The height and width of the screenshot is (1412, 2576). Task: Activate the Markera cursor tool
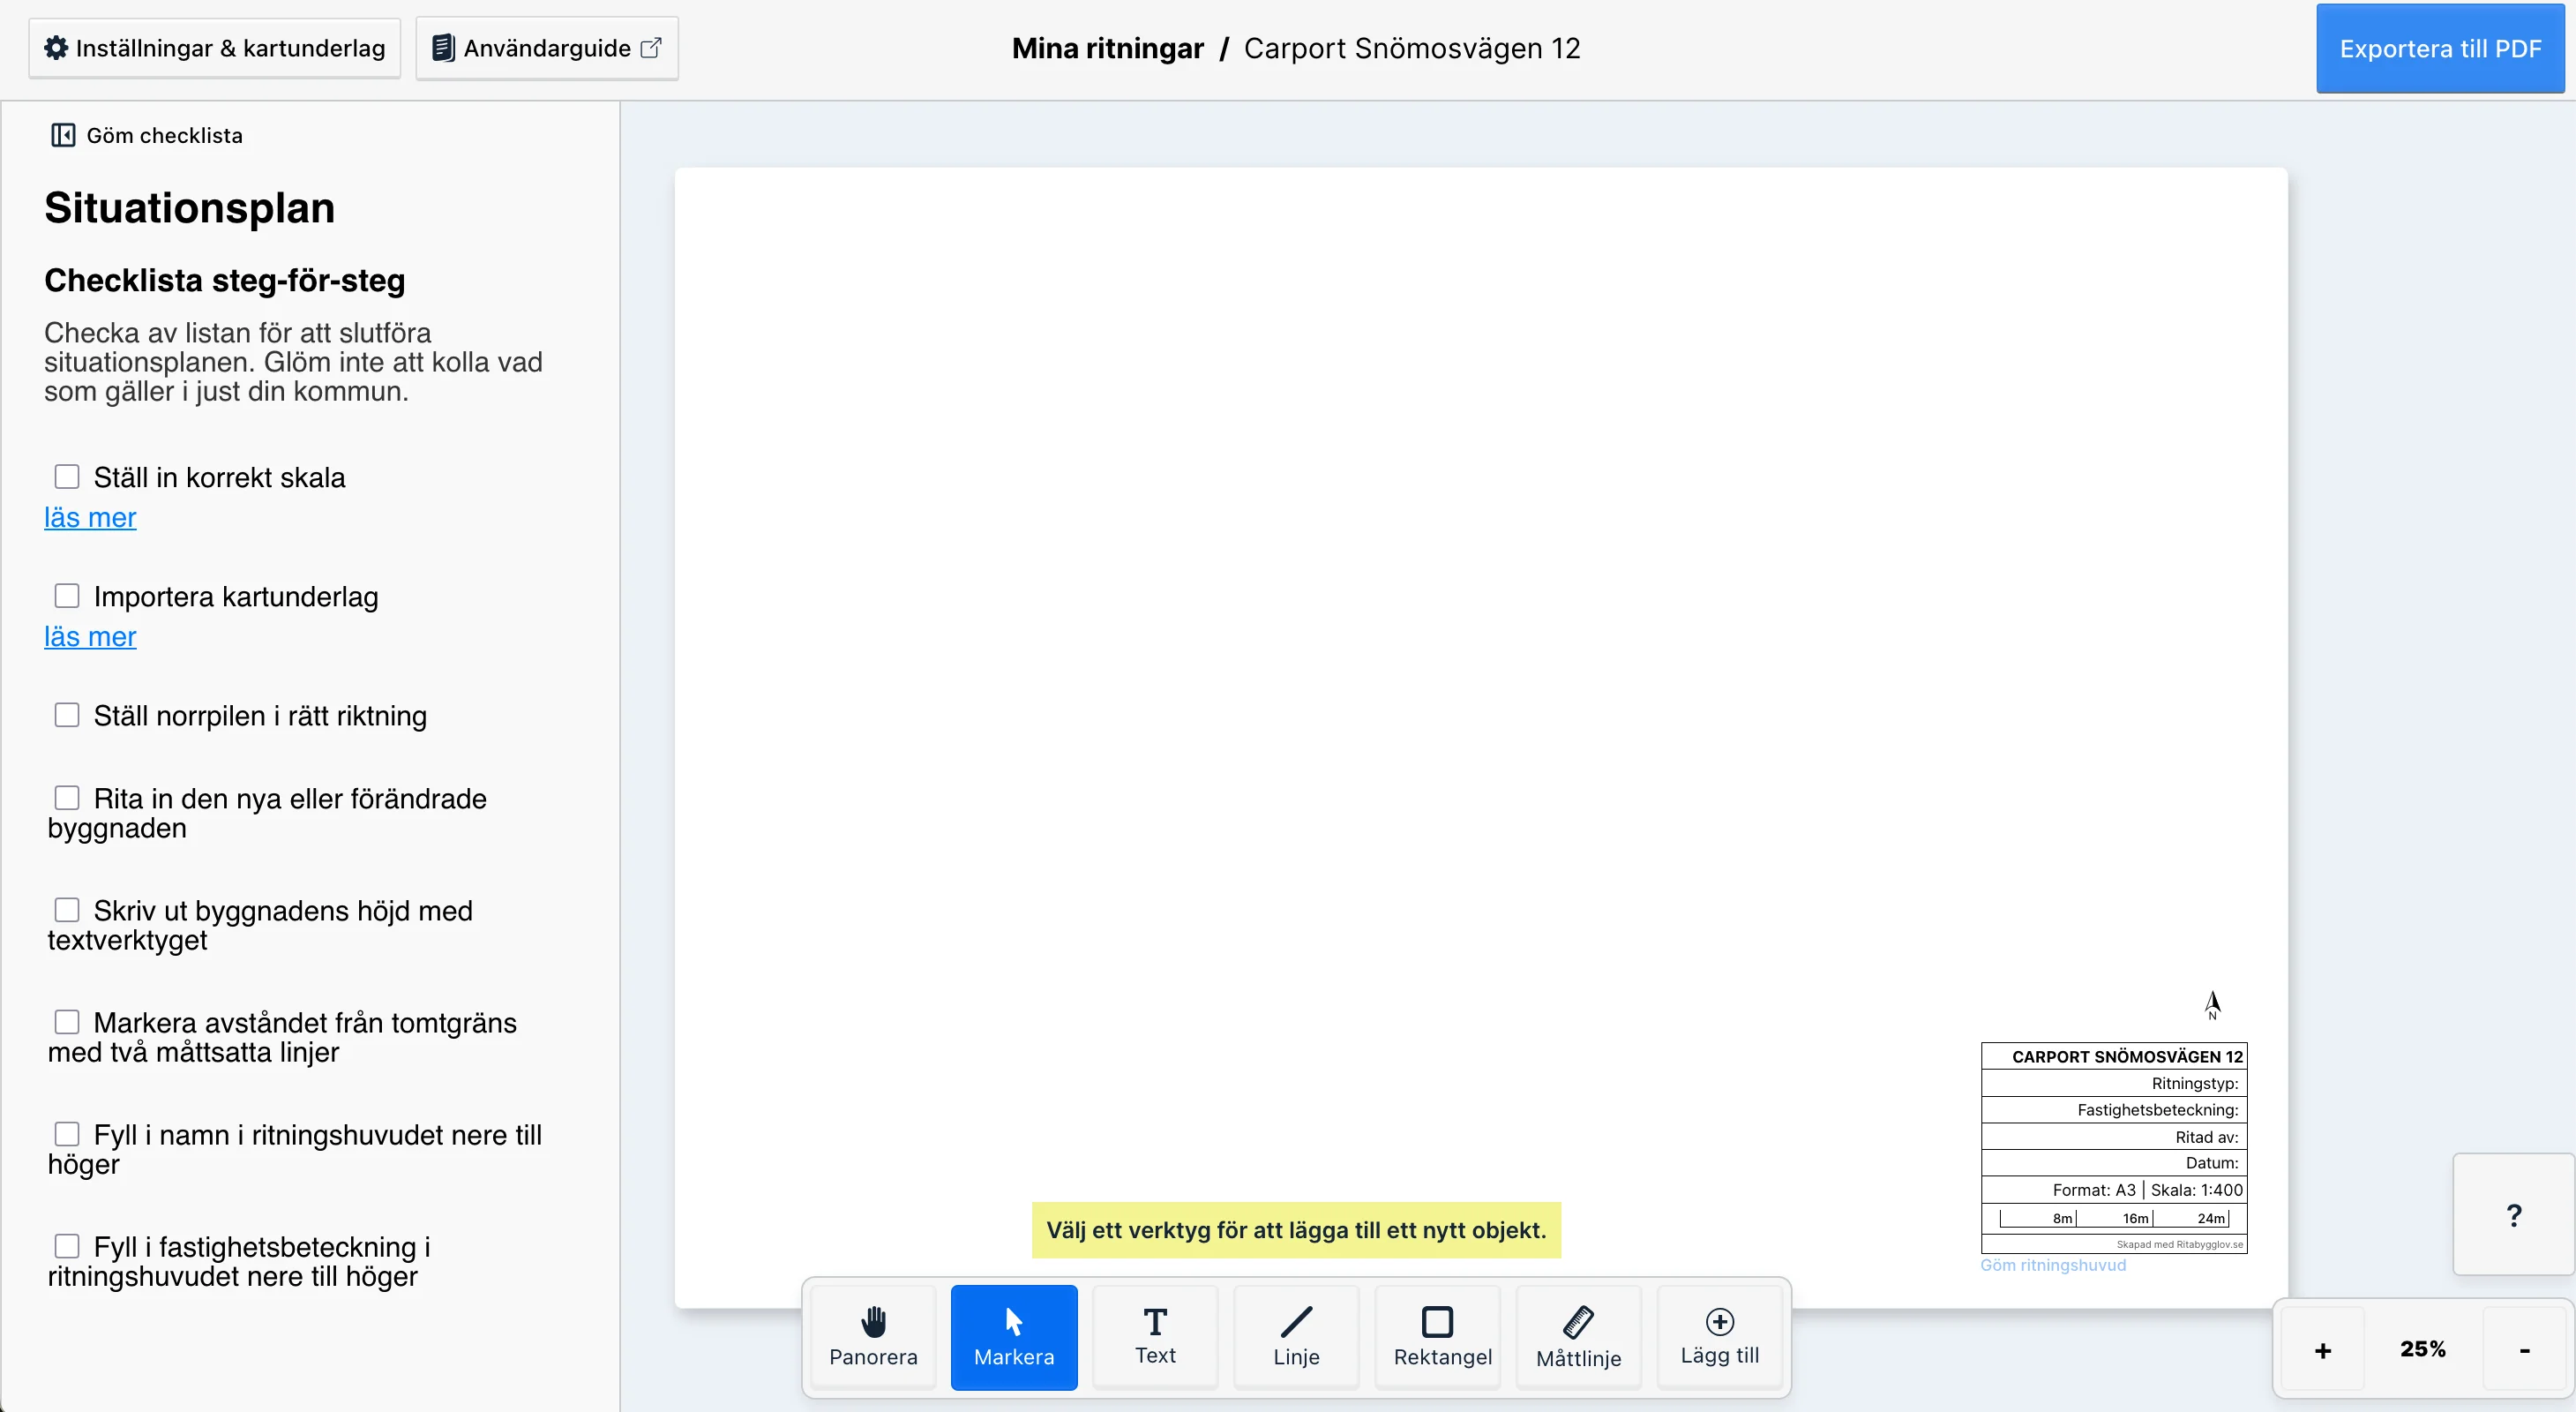[x=1014, y=1337]
